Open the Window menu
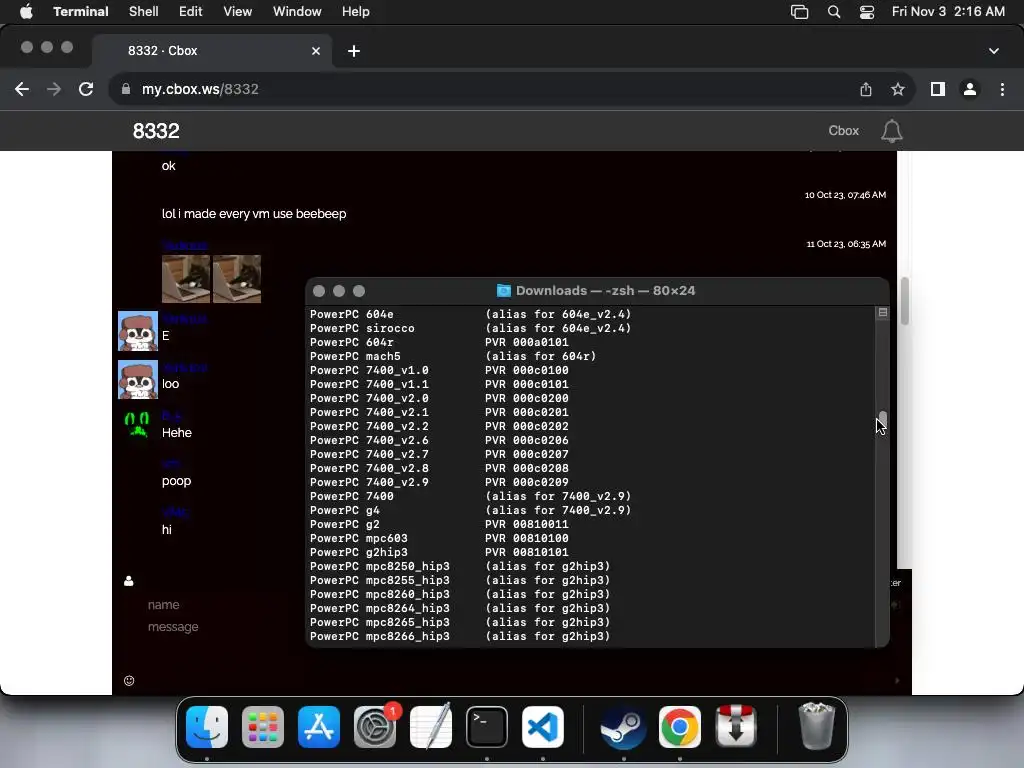Image resolution: width=1024 pixels, height=768 pixels. (296, 12)
